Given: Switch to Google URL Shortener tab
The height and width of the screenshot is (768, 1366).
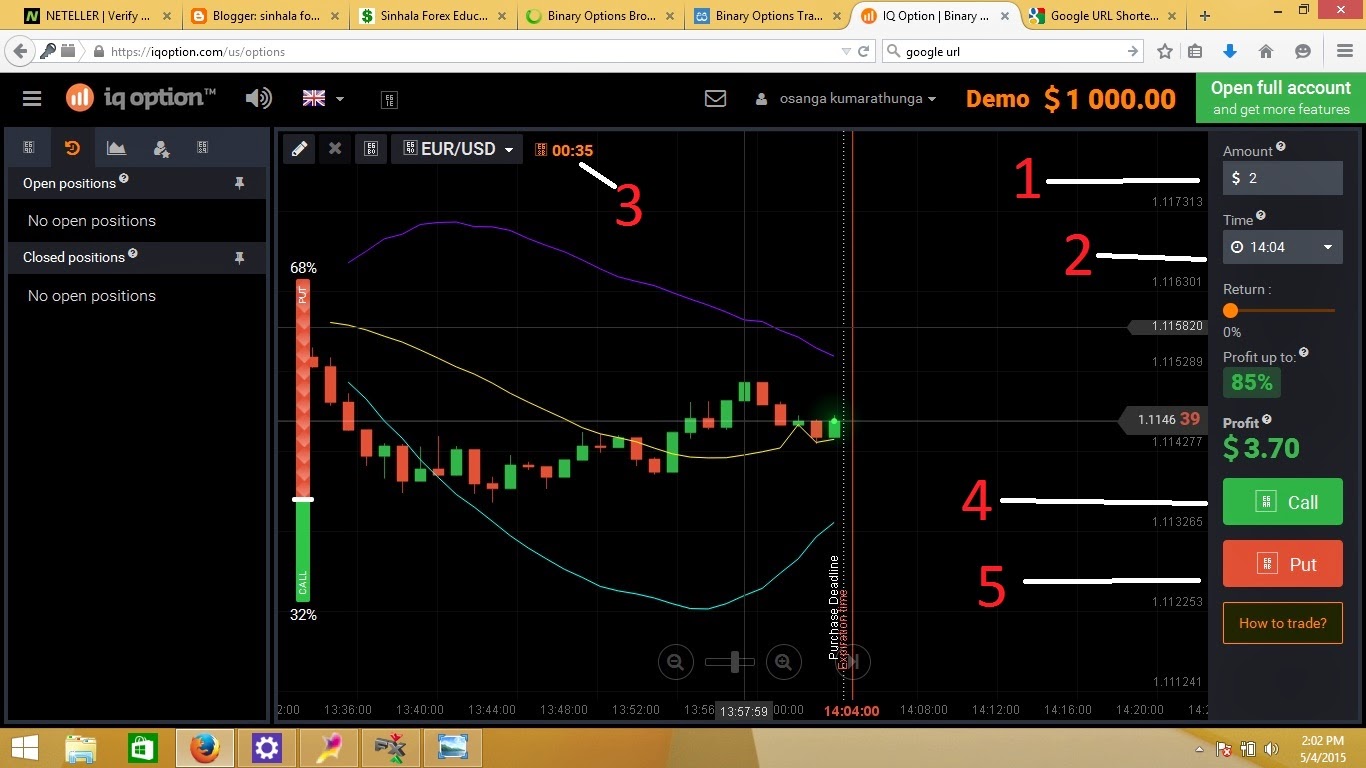Looking at the screenshot, I should coord(1105,16).
